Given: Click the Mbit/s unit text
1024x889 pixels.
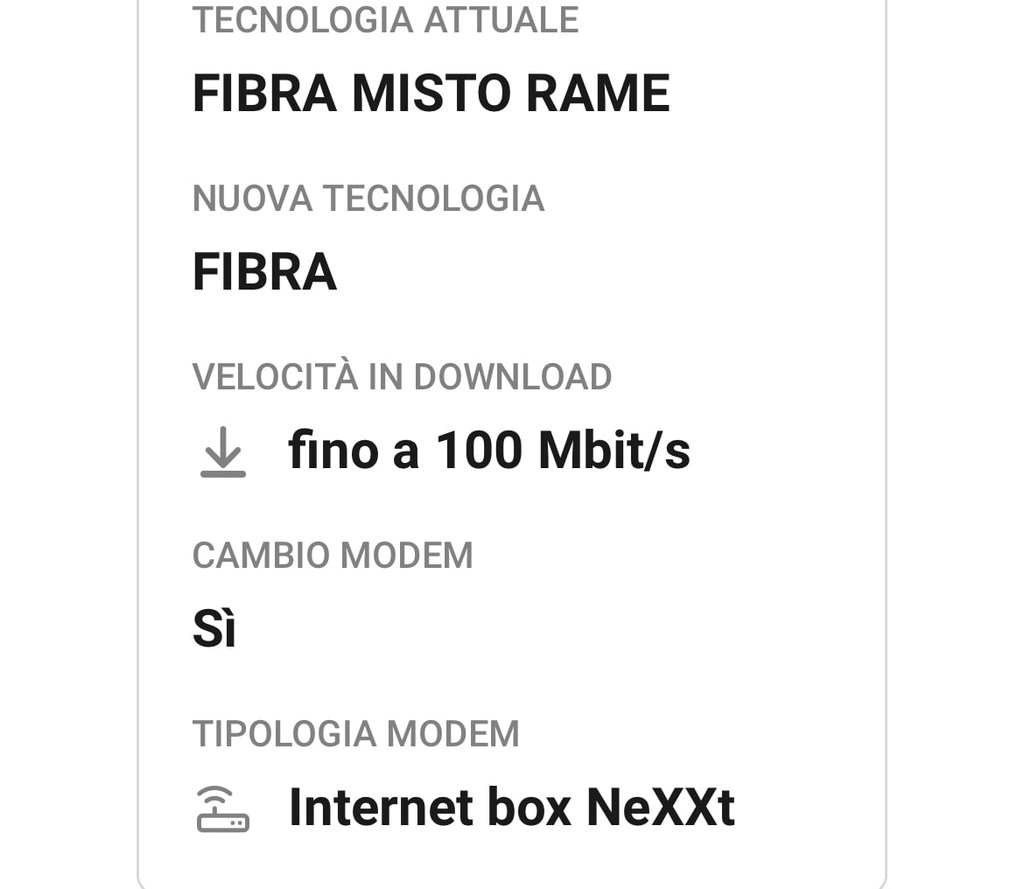Looking at the screenshot, I should tap(614, 451).
